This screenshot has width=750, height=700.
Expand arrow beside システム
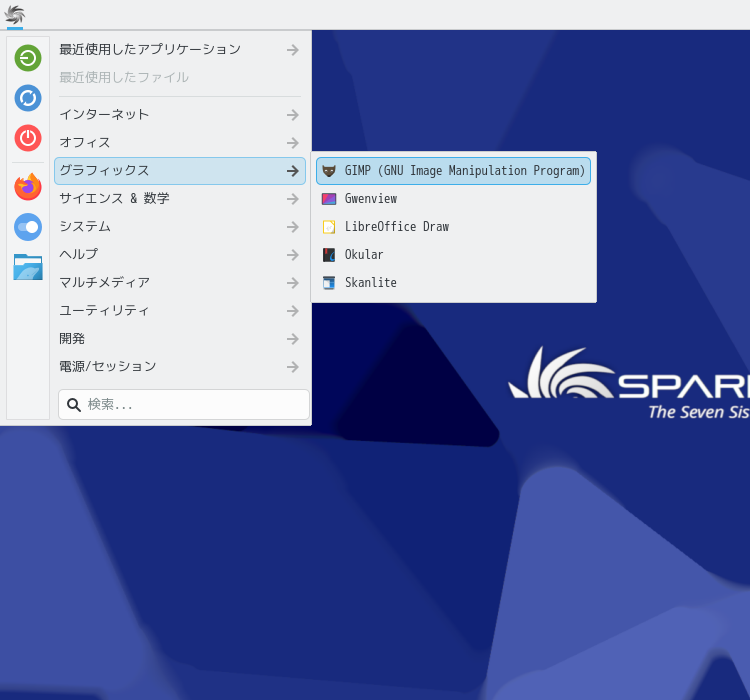click(x=293, y=227)
